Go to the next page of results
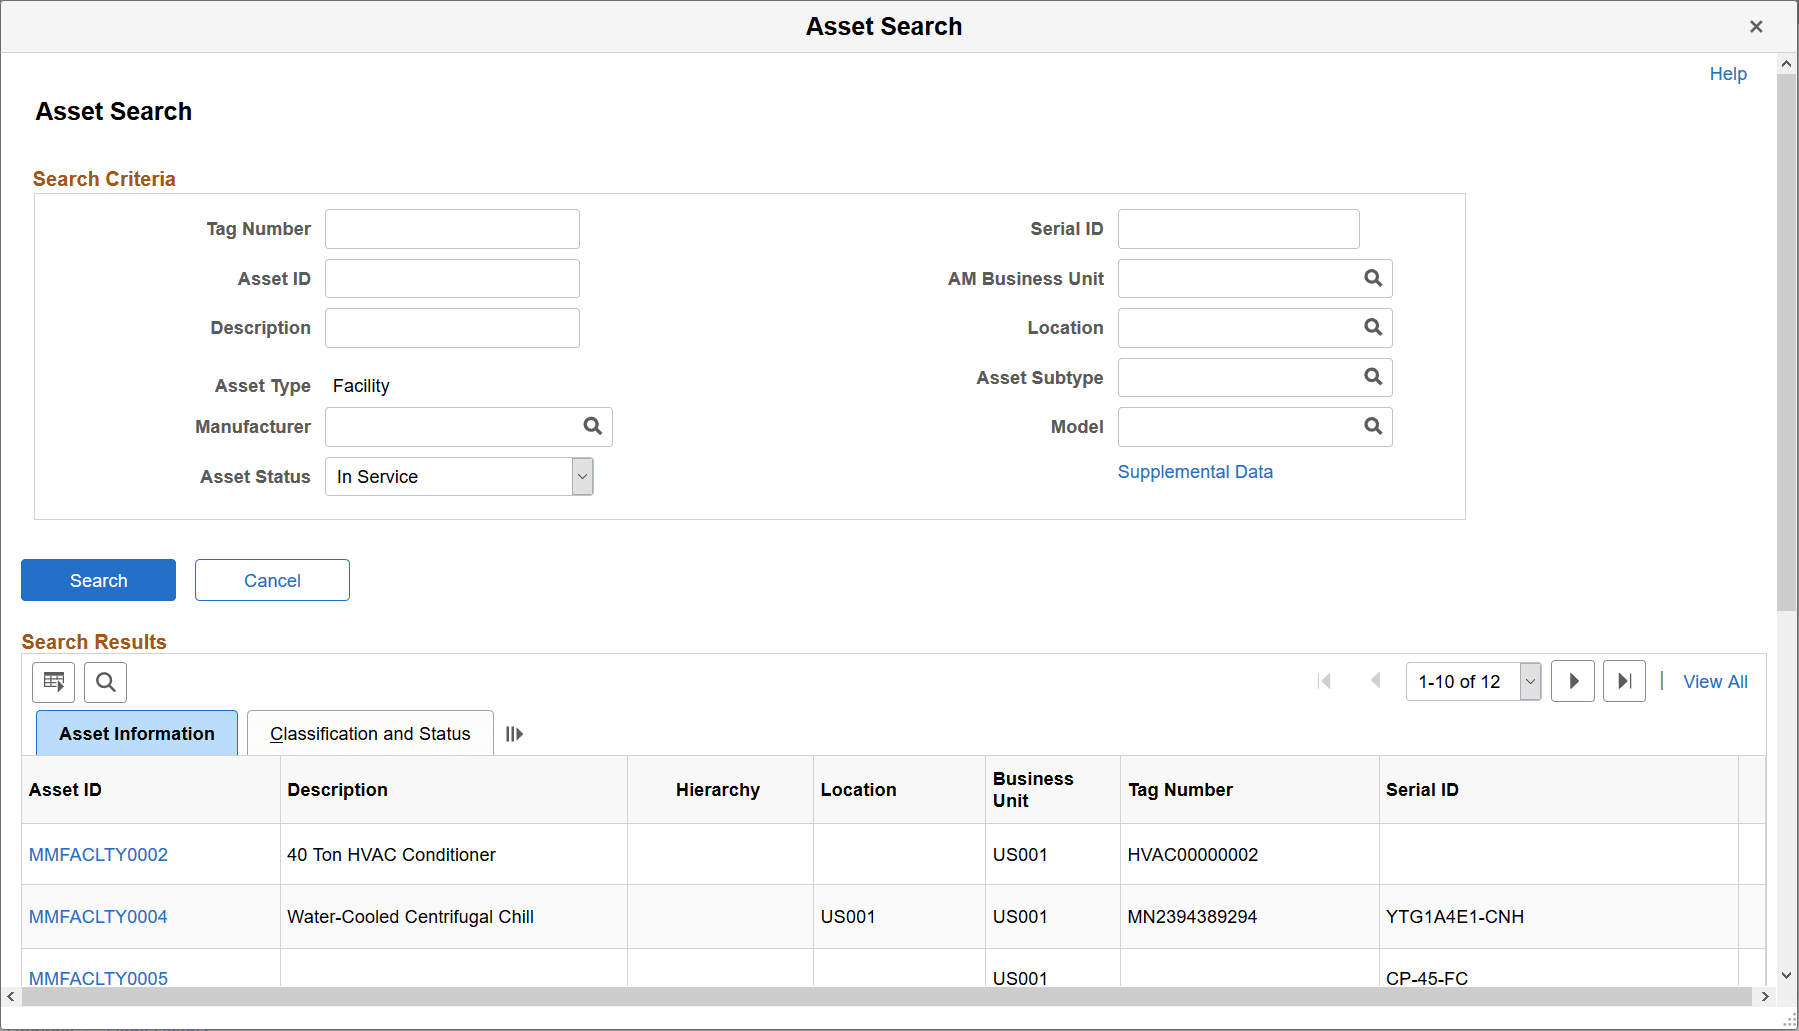Image resolution: width=1799 pixels, height=1031 pixels. [x=1572, y=681]
